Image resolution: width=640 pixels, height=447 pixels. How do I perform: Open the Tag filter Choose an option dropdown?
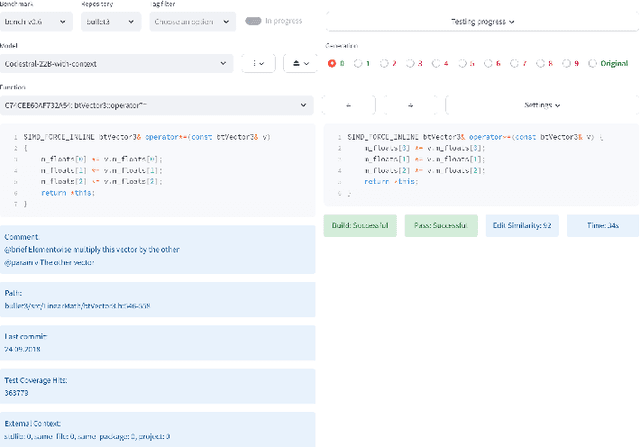point(193,21)
